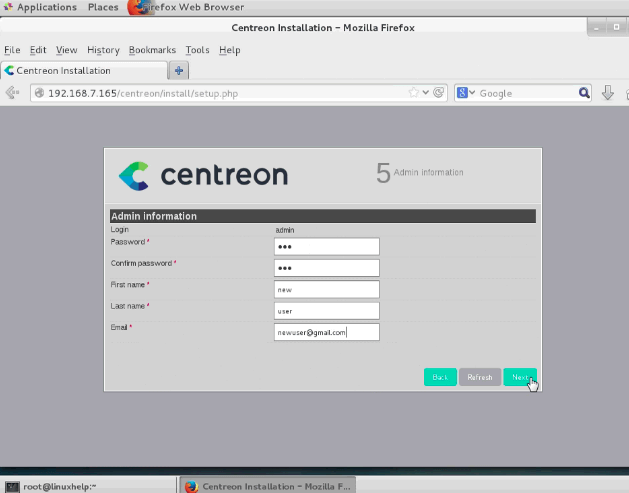Click the Applications menu icon
Viewport: 629px width, 493px height.
8,7
